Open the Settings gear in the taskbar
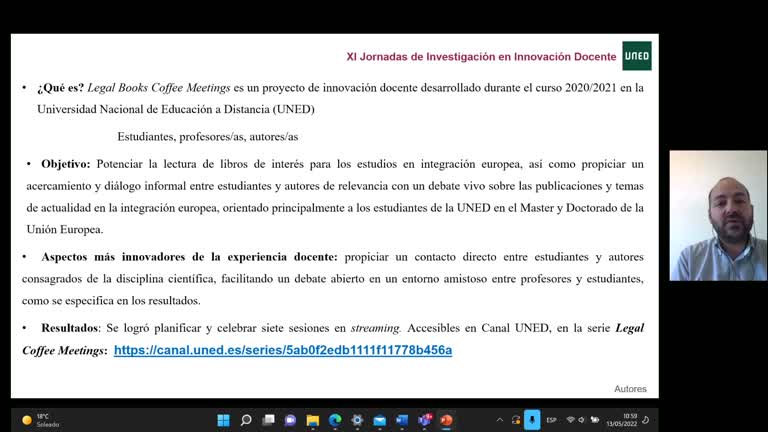This screenshot has width=768, height=432. click(x=357, y=420)
